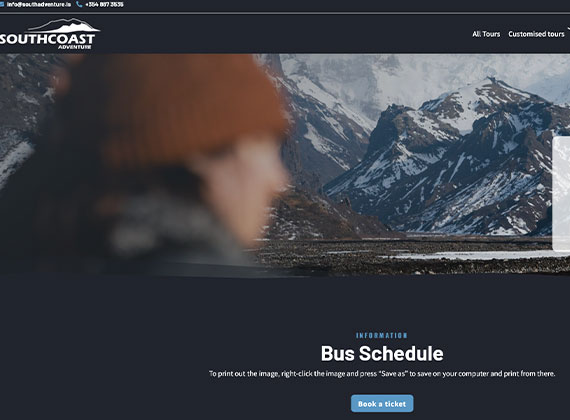Click the Book a ticket button
The image size is (570, 420).
(x=382, y=404)
